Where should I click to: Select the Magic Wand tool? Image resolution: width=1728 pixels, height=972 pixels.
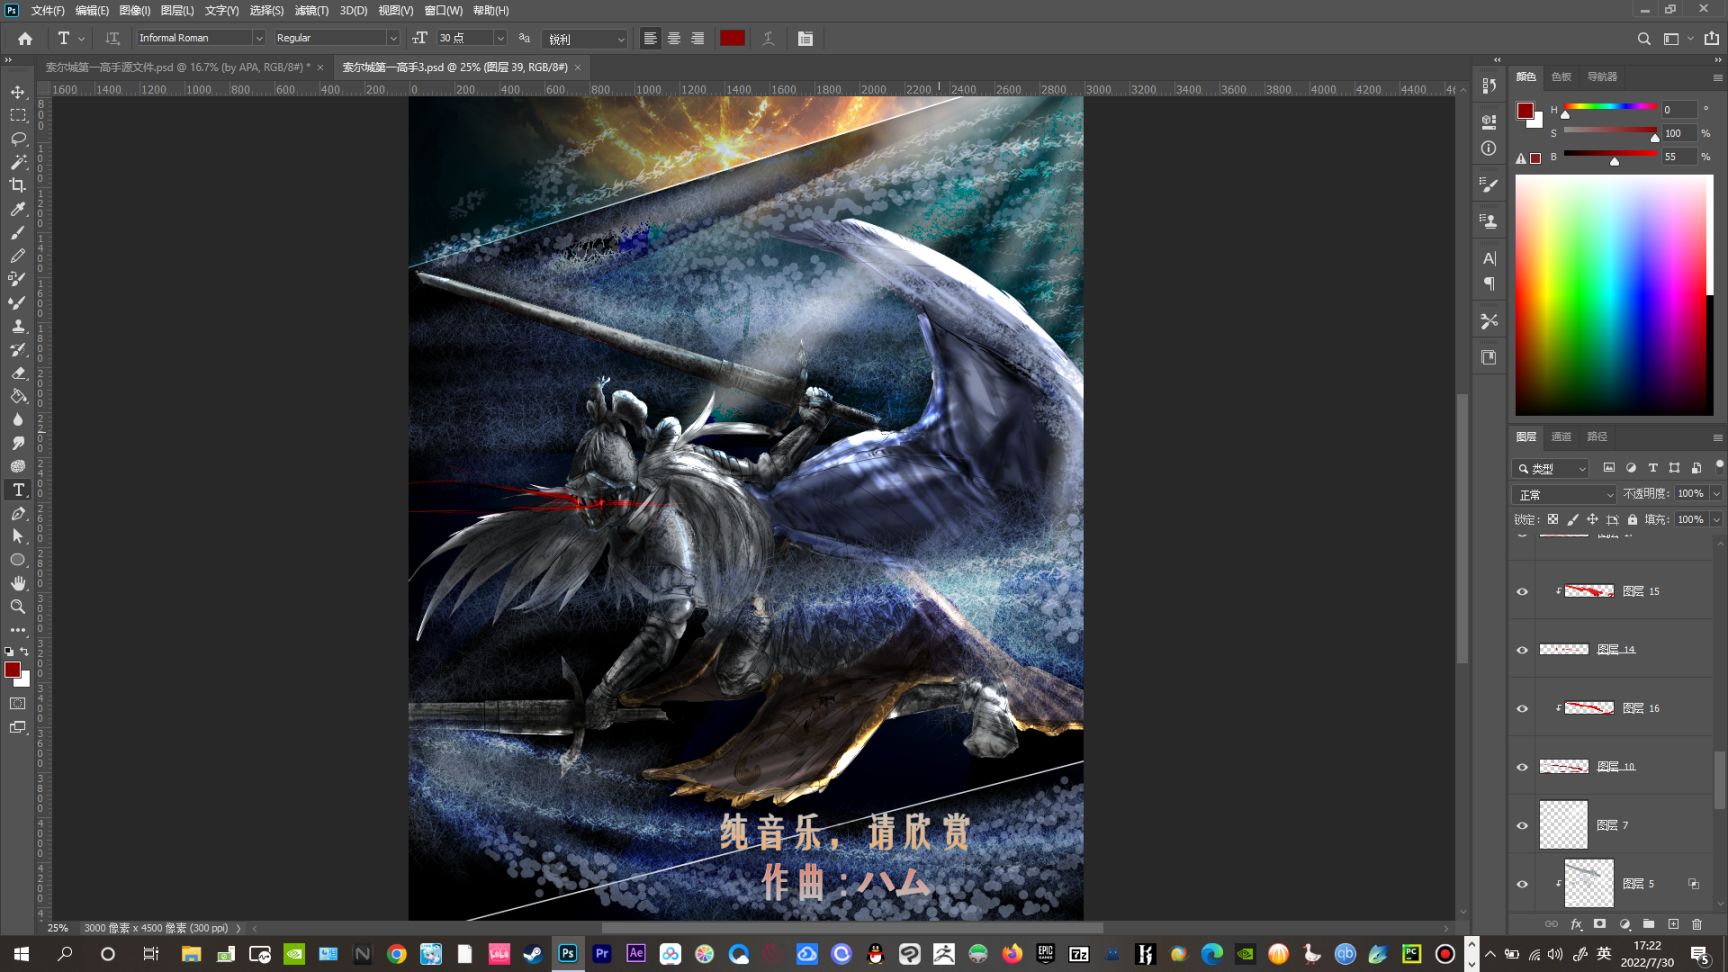tap(18, 162)
